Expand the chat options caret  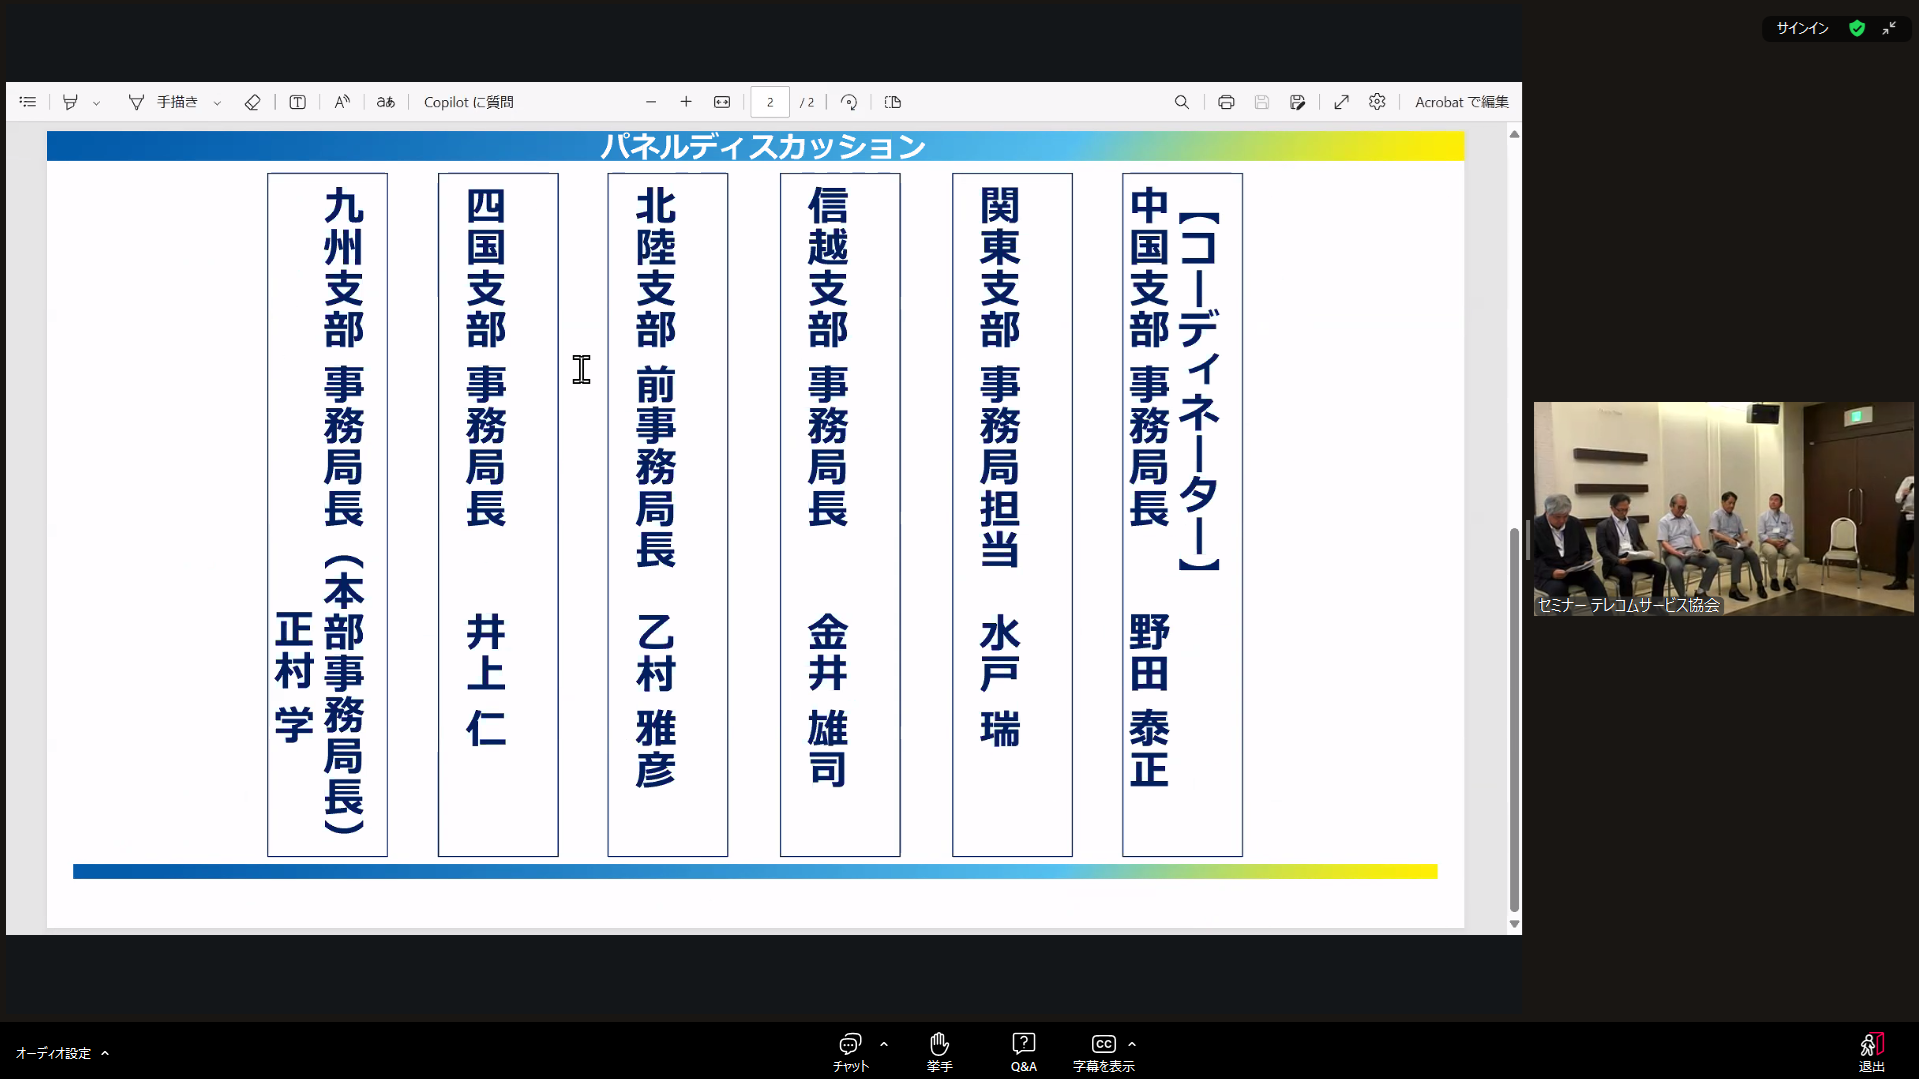[884, 1044]
